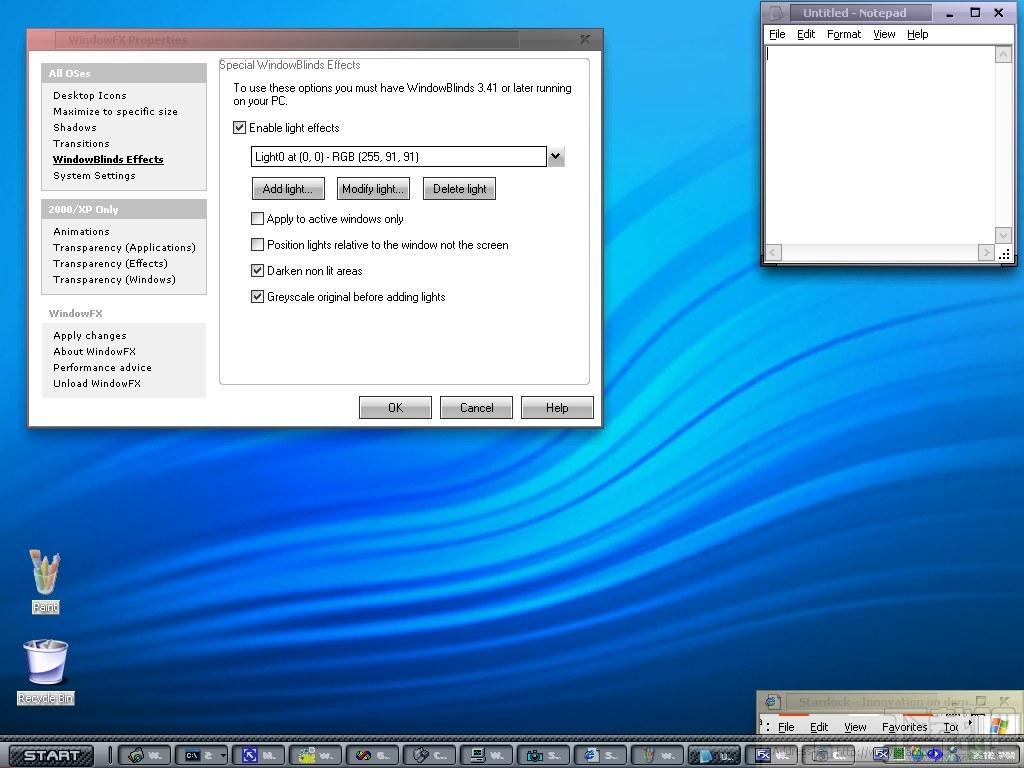The width and height of the screenshot is (1024, 768).
Task: Click the Delete light button
Action: [459, 189]
